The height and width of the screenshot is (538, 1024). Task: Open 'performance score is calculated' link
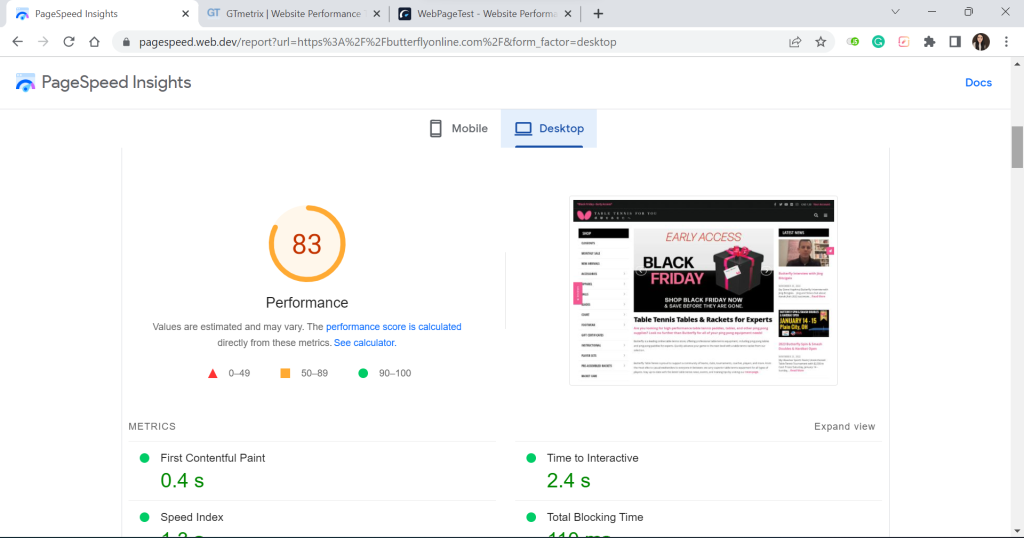[393, 327]
